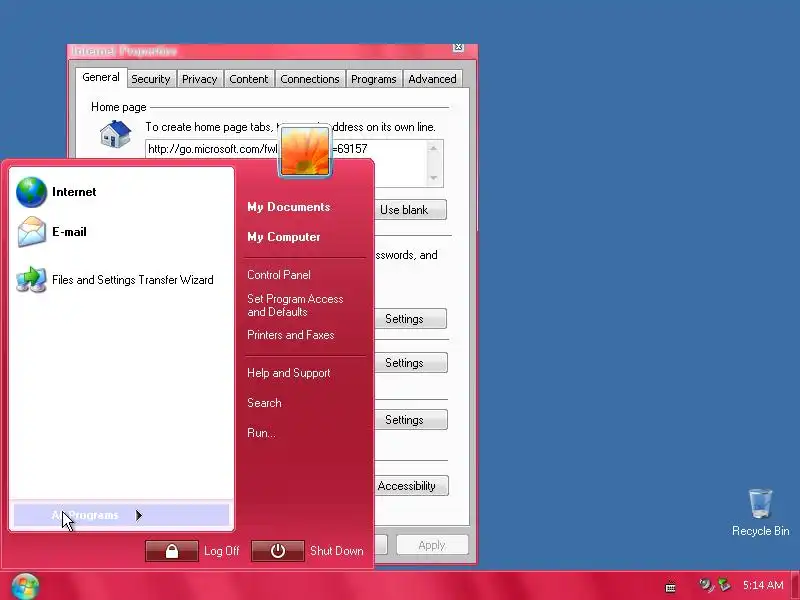The image size is (800, 600).
Task: Click the Start orb button on taskbar
Action: click(25, 586)
